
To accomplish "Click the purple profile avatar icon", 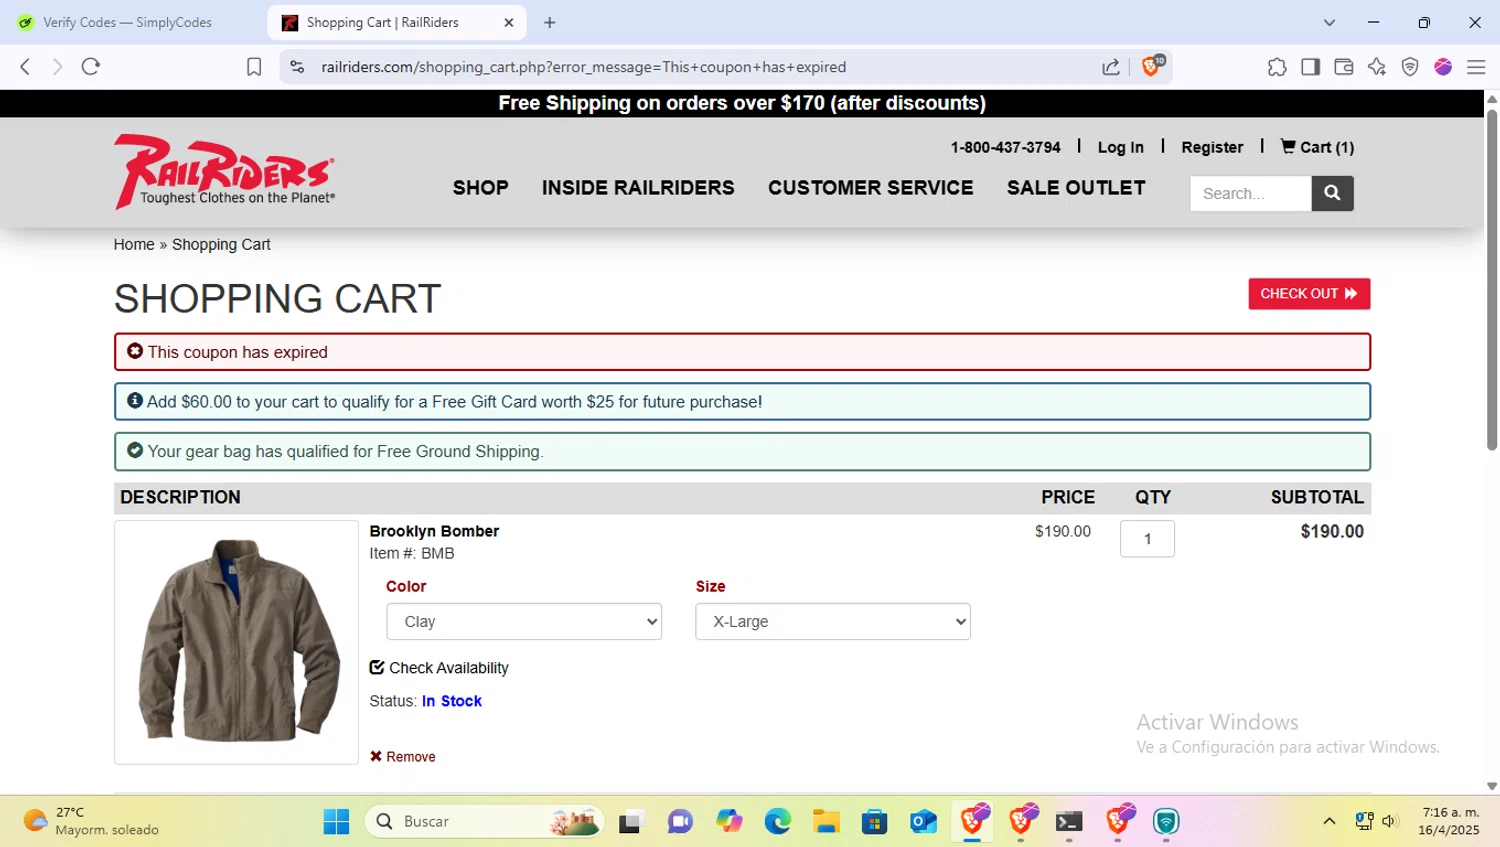I will point(1443,67).
